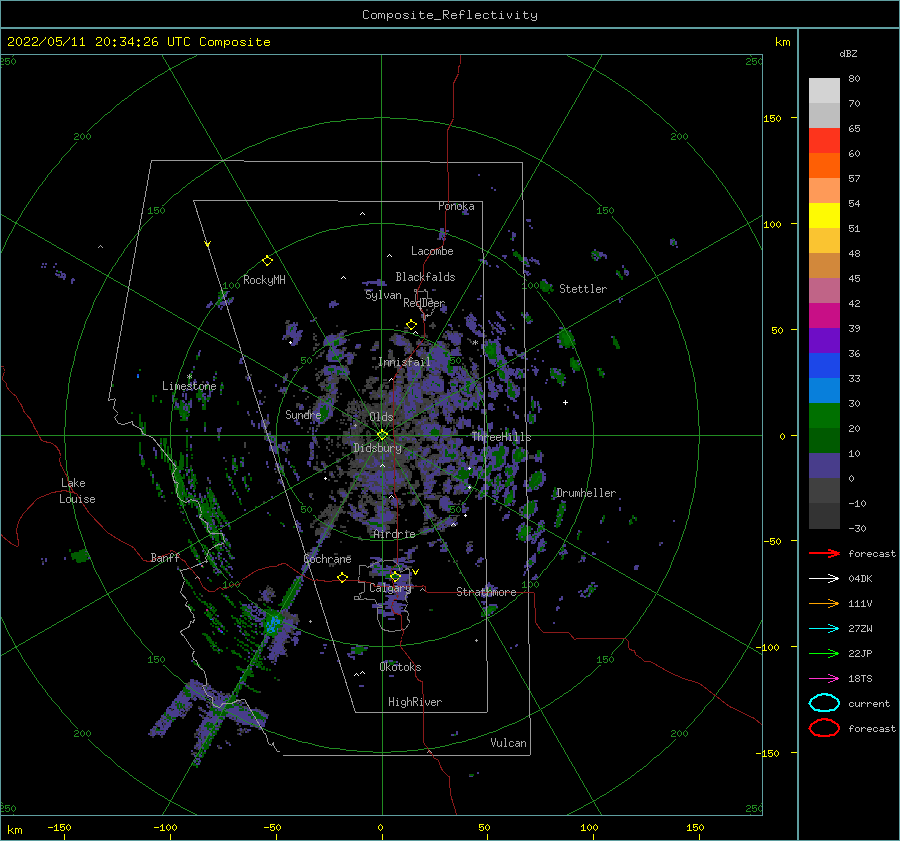
Task: Select the blue 36 dBZ color swatch
Action: click(x=824, y=366)
